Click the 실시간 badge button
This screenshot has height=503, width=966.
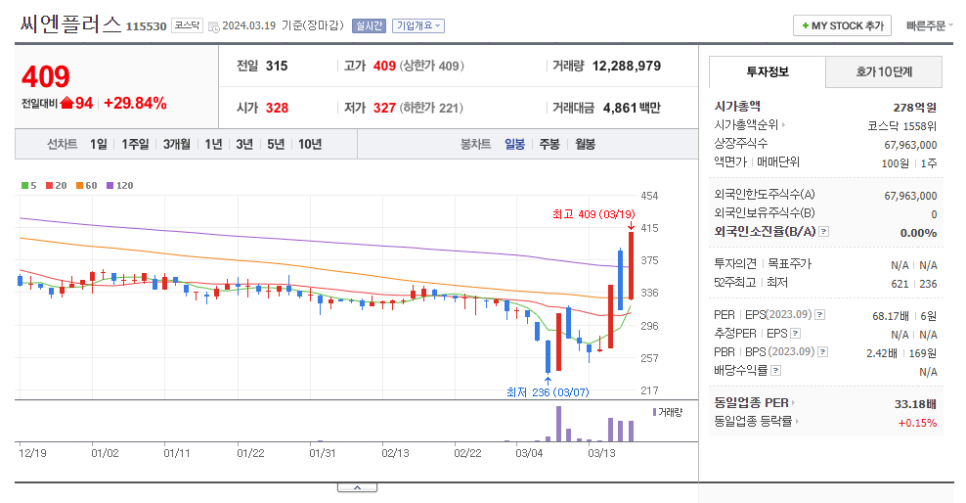tap(368, 26)
